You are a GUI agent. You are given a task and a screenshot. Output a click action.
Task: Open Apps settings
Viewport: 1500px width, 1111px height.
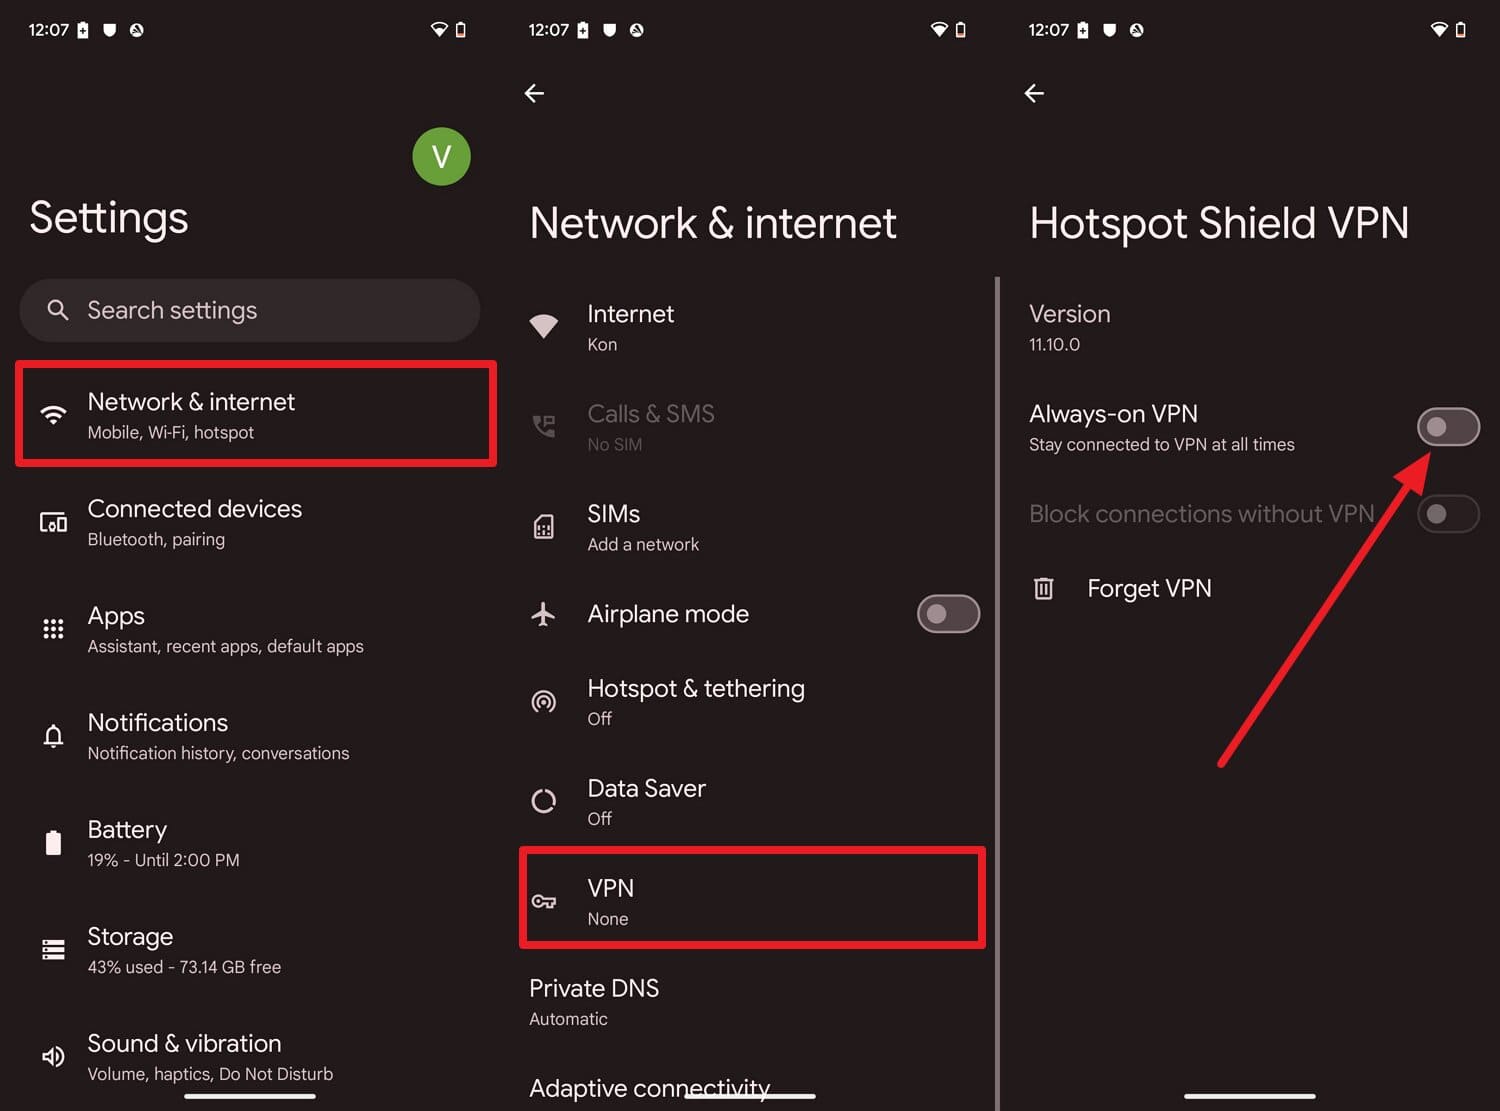tap(250, 629)
